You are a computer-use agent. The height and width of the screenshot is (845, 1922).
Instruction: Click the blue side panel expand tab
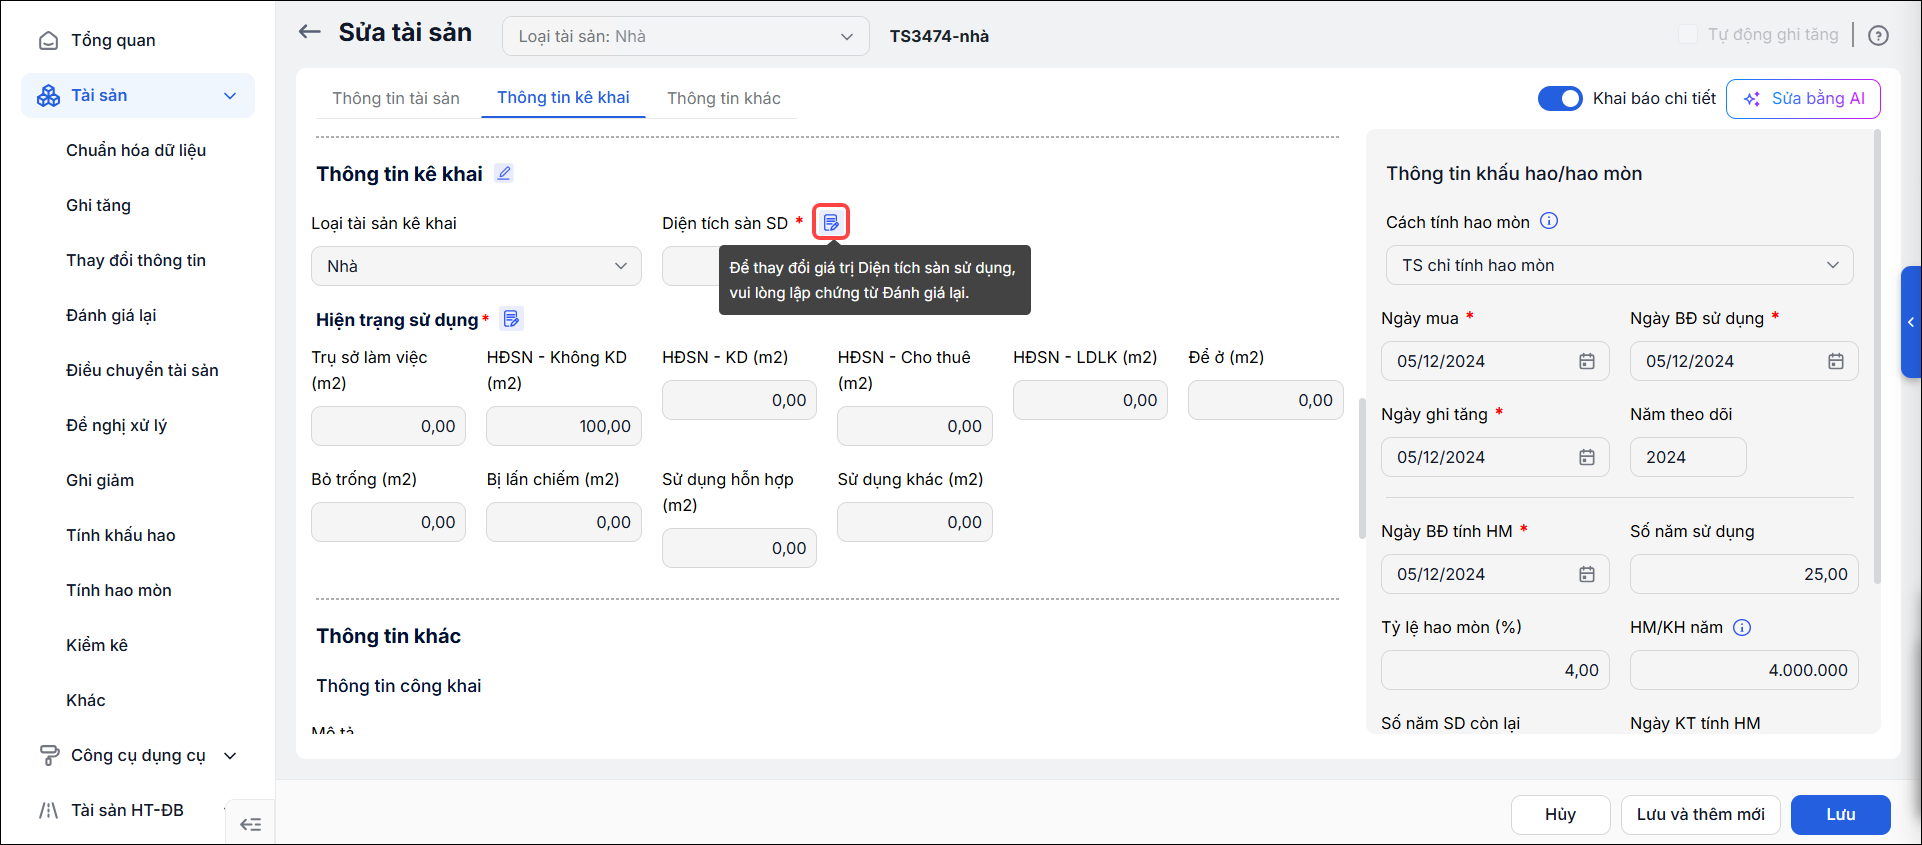[x=1911, y=322]
